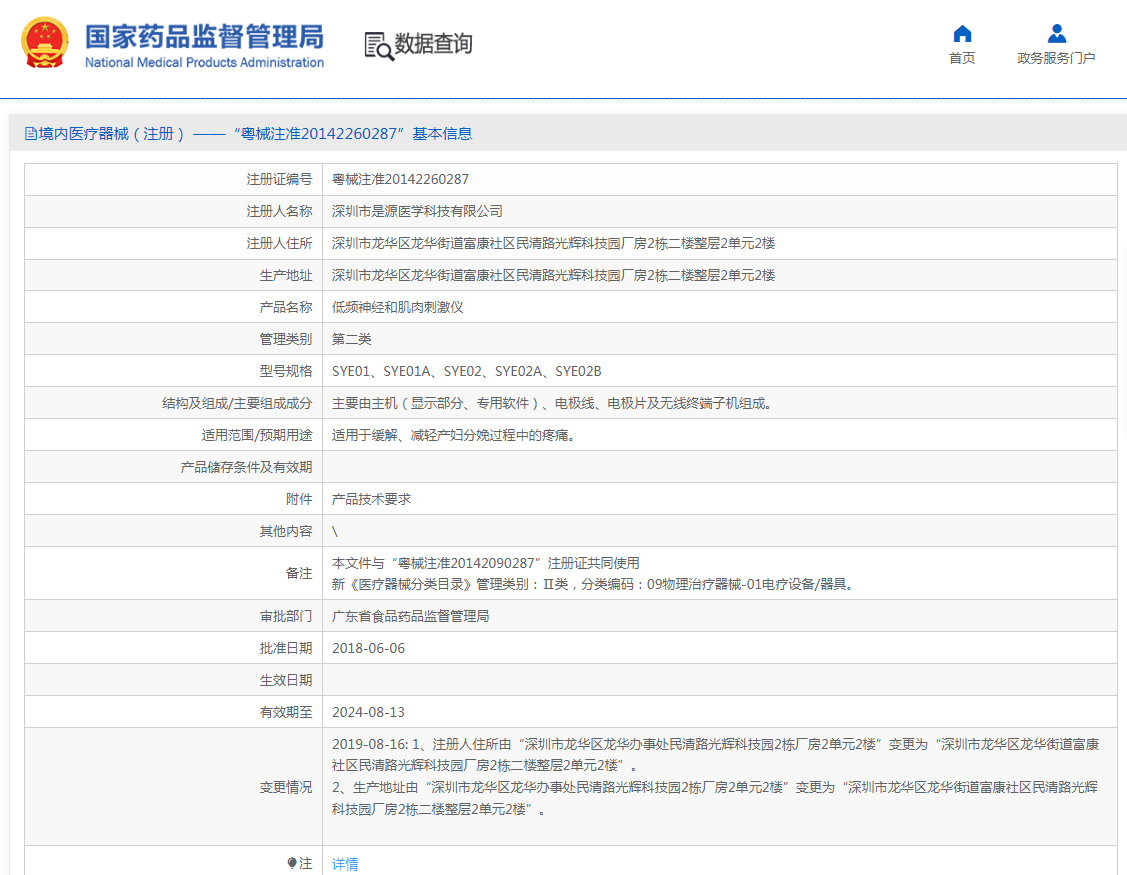Select the 第二类 value
The height and width of the screenshot is (875, 1127).
pyautogui.click(x=351, y=339)
